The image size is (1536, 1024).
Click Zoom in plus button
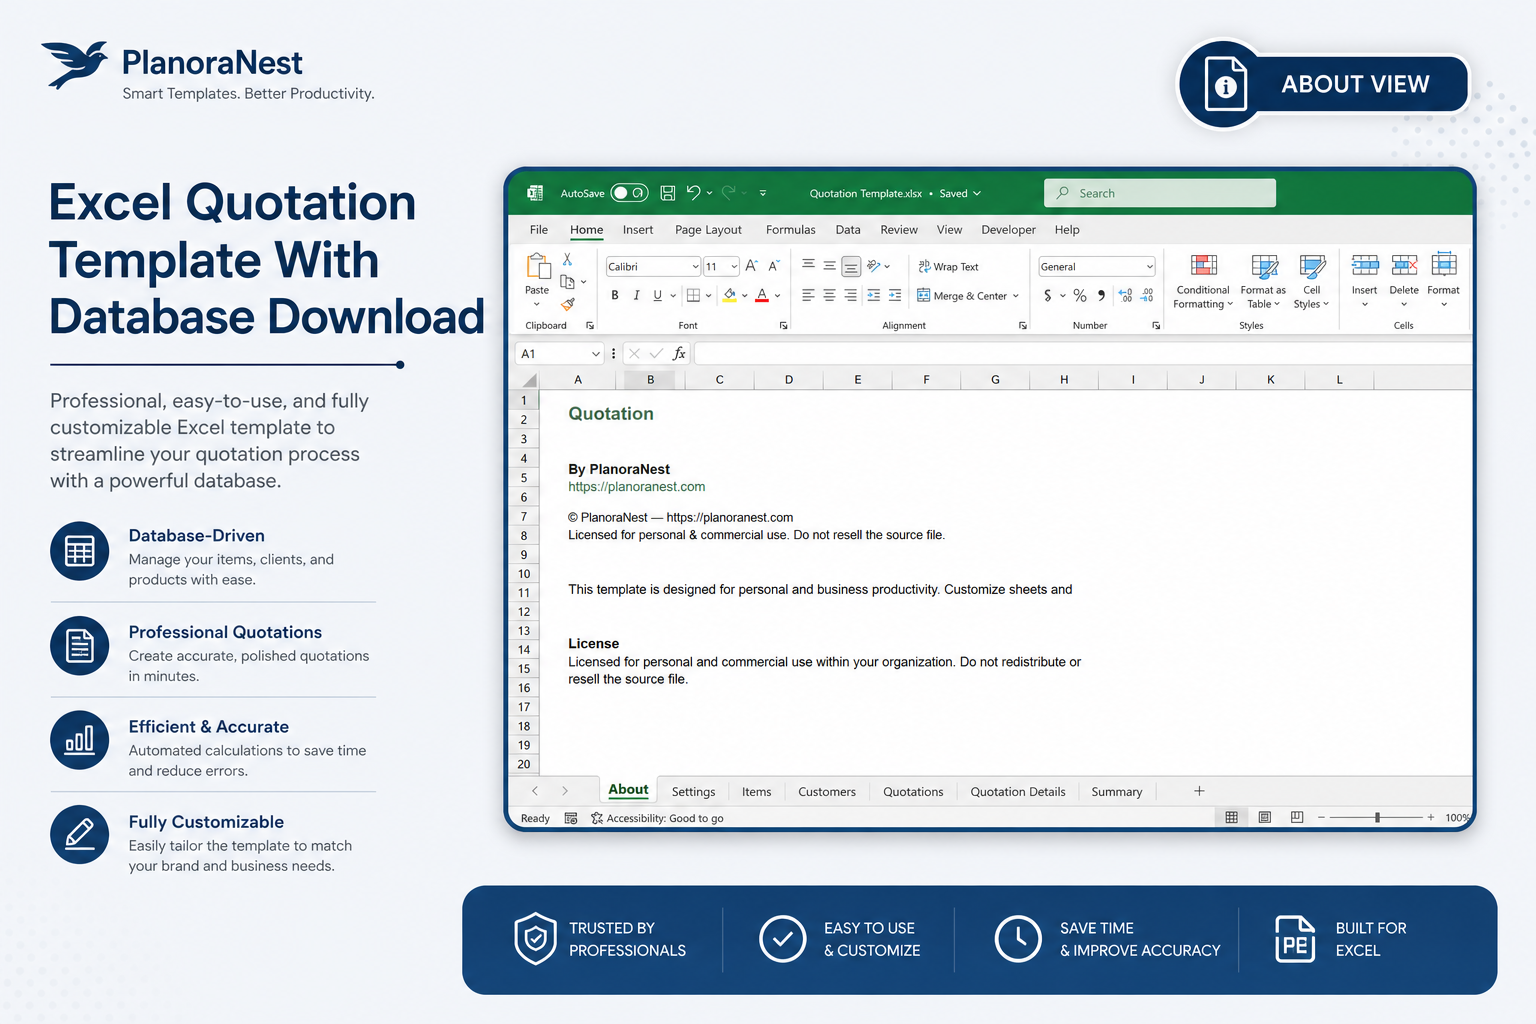tap(1431, 817)
